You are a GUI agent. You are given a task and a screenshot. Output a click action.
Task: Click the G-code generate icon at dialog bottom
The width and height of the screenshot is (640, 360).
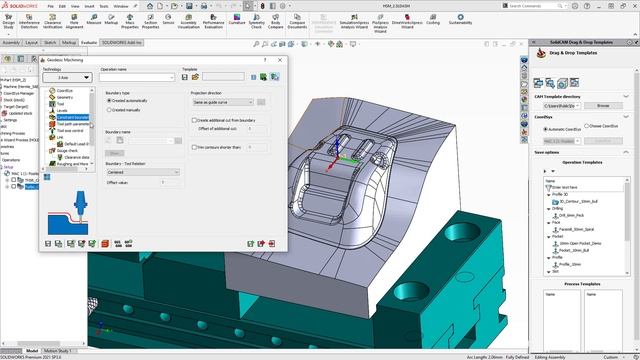coord(118,244)
